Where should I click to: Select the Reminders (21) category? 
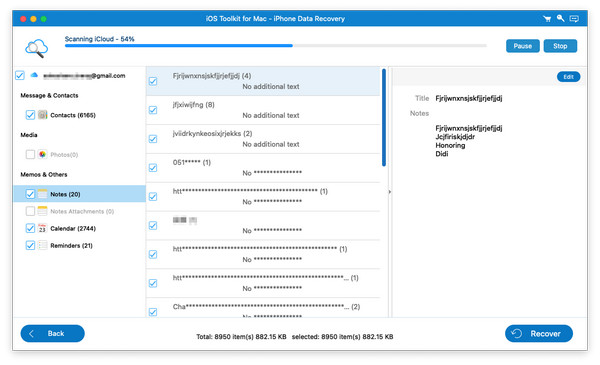(71, 245)
